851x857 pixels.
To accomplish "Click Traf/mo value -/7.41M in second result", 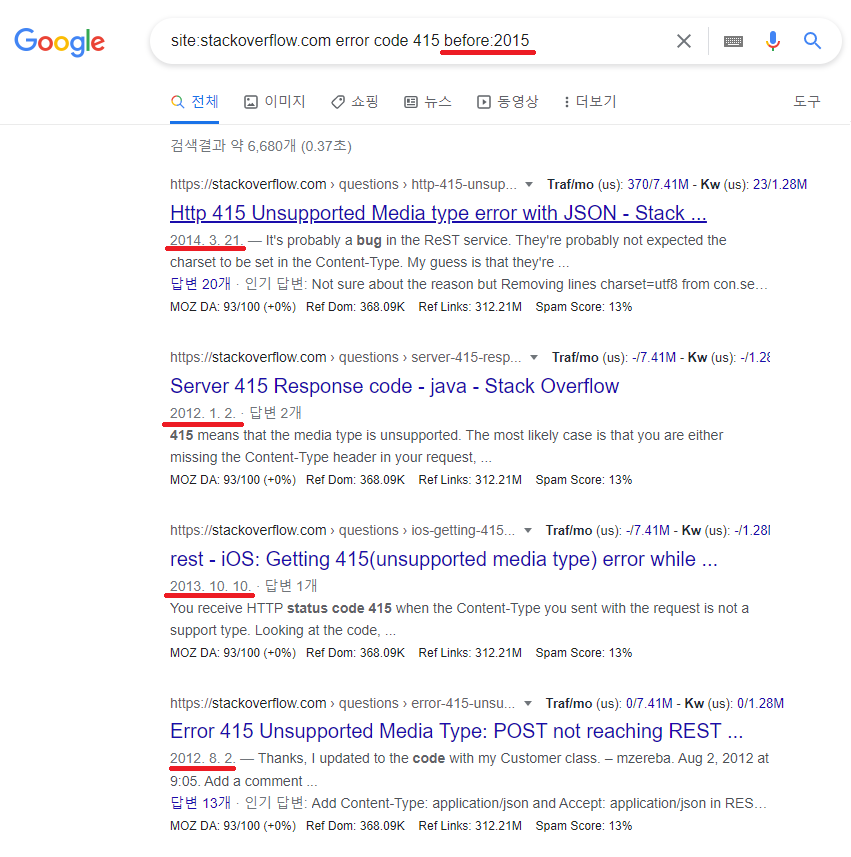I will [654, 357].
